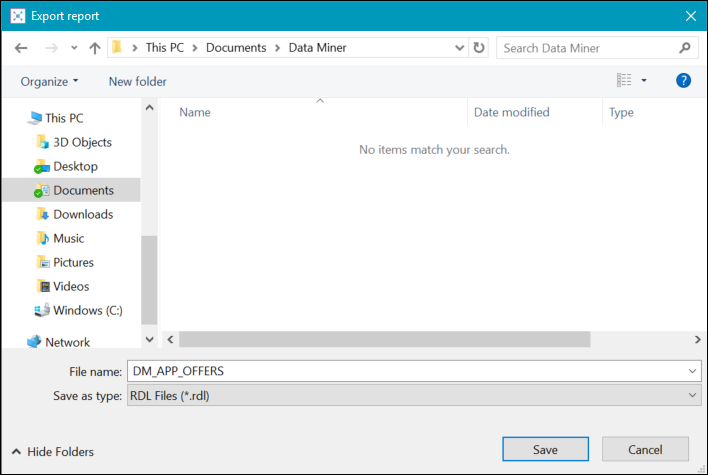Click the Downloads folder icon

(x=42, y=214)
